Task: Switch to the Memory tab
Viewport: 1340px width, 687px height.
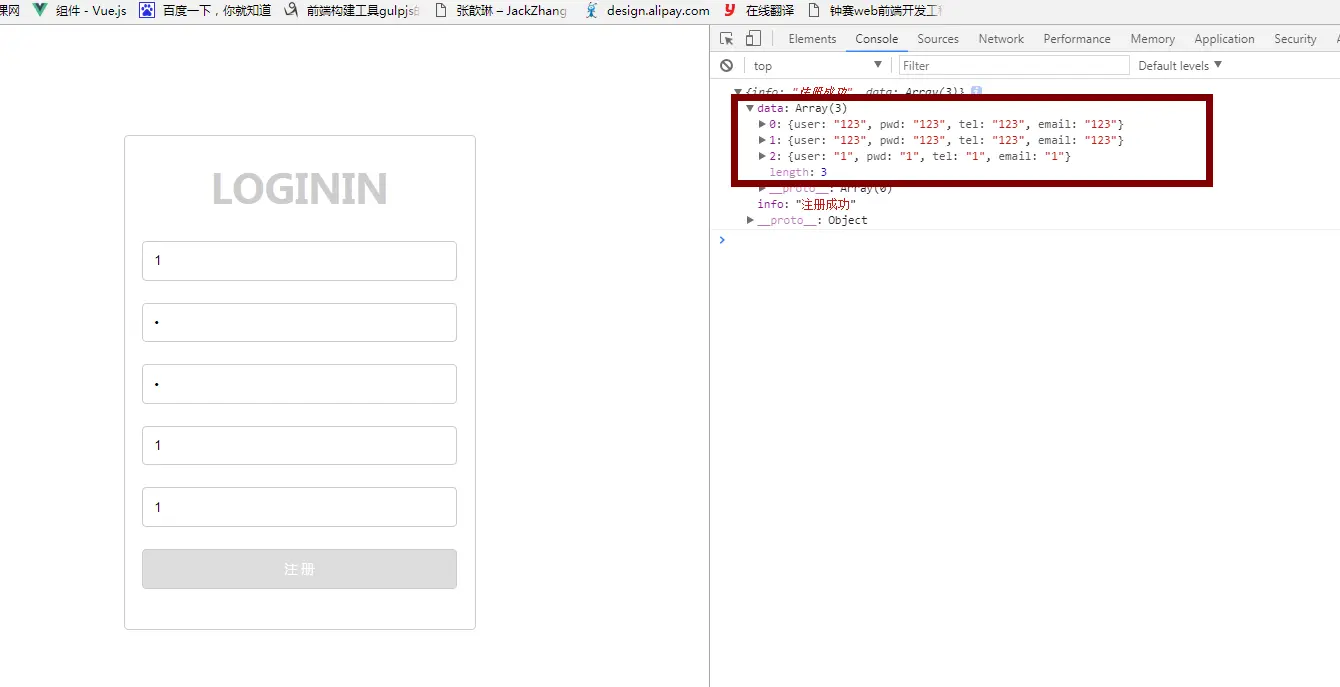Action: click(x=1153, y=39)
